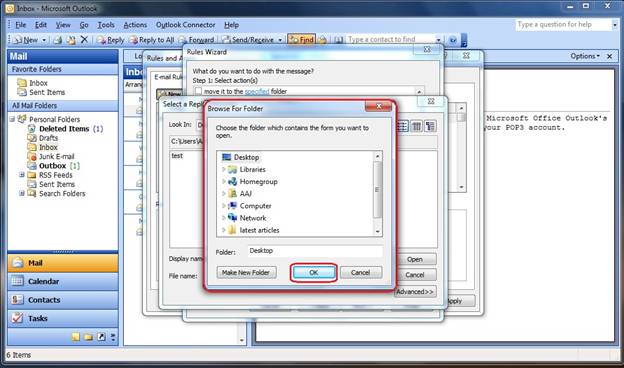The width and height of the screenshot is (624, 368).
Task: Click the Forward toolbar icon
Action: (183, 40)
